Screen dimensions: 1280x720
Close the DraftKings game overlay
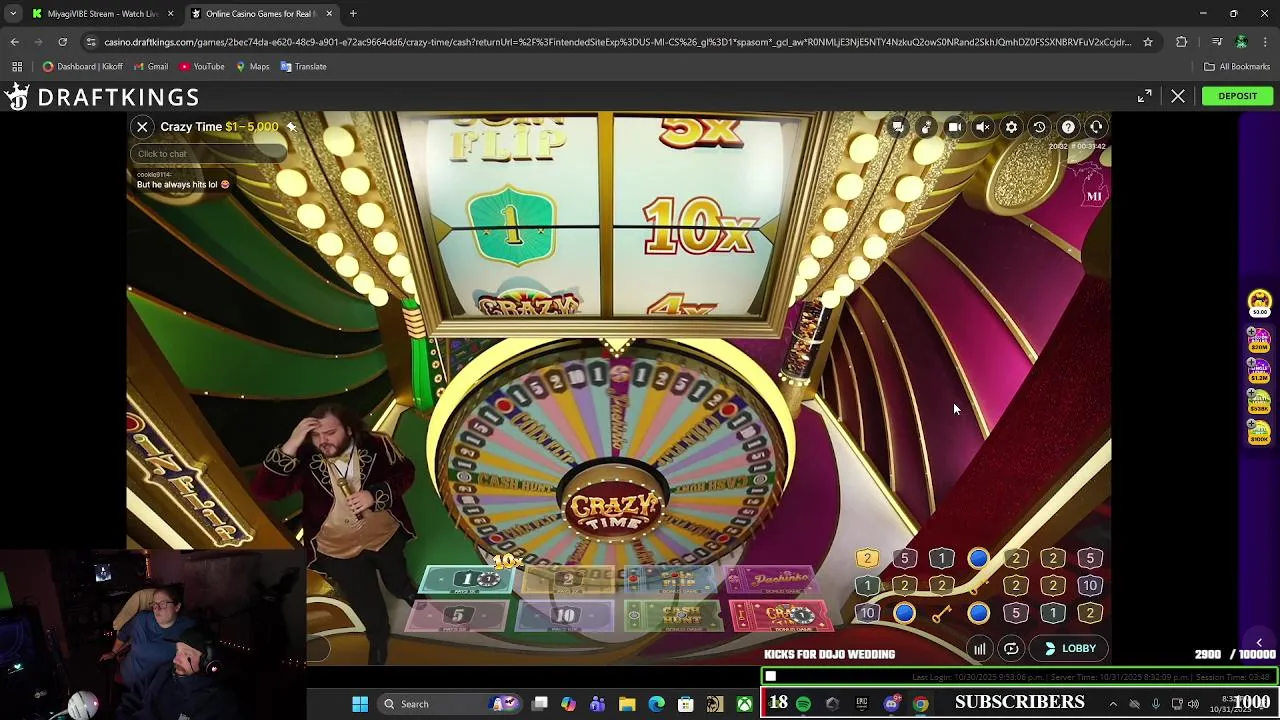pyautogui.click(x=1178, y=96)
